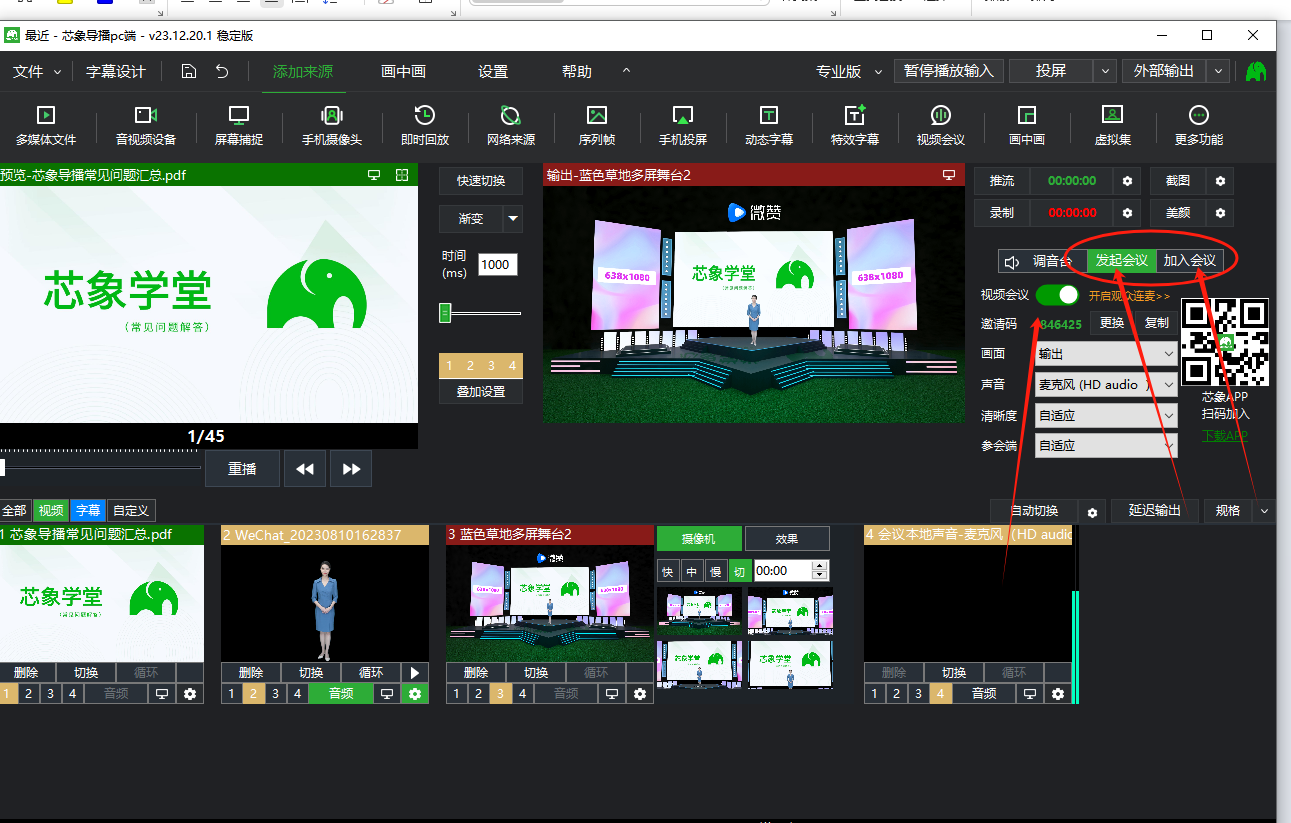Expand the 画面 输出 dropdown
Screen dimensions: 1291x823
pyautogui.click(x=1107, y=354)
